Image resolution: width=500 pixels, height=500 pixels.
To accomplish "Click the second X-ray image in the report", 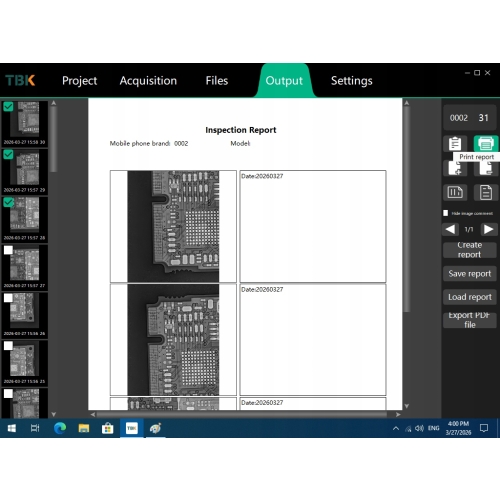I will [173, 340].
